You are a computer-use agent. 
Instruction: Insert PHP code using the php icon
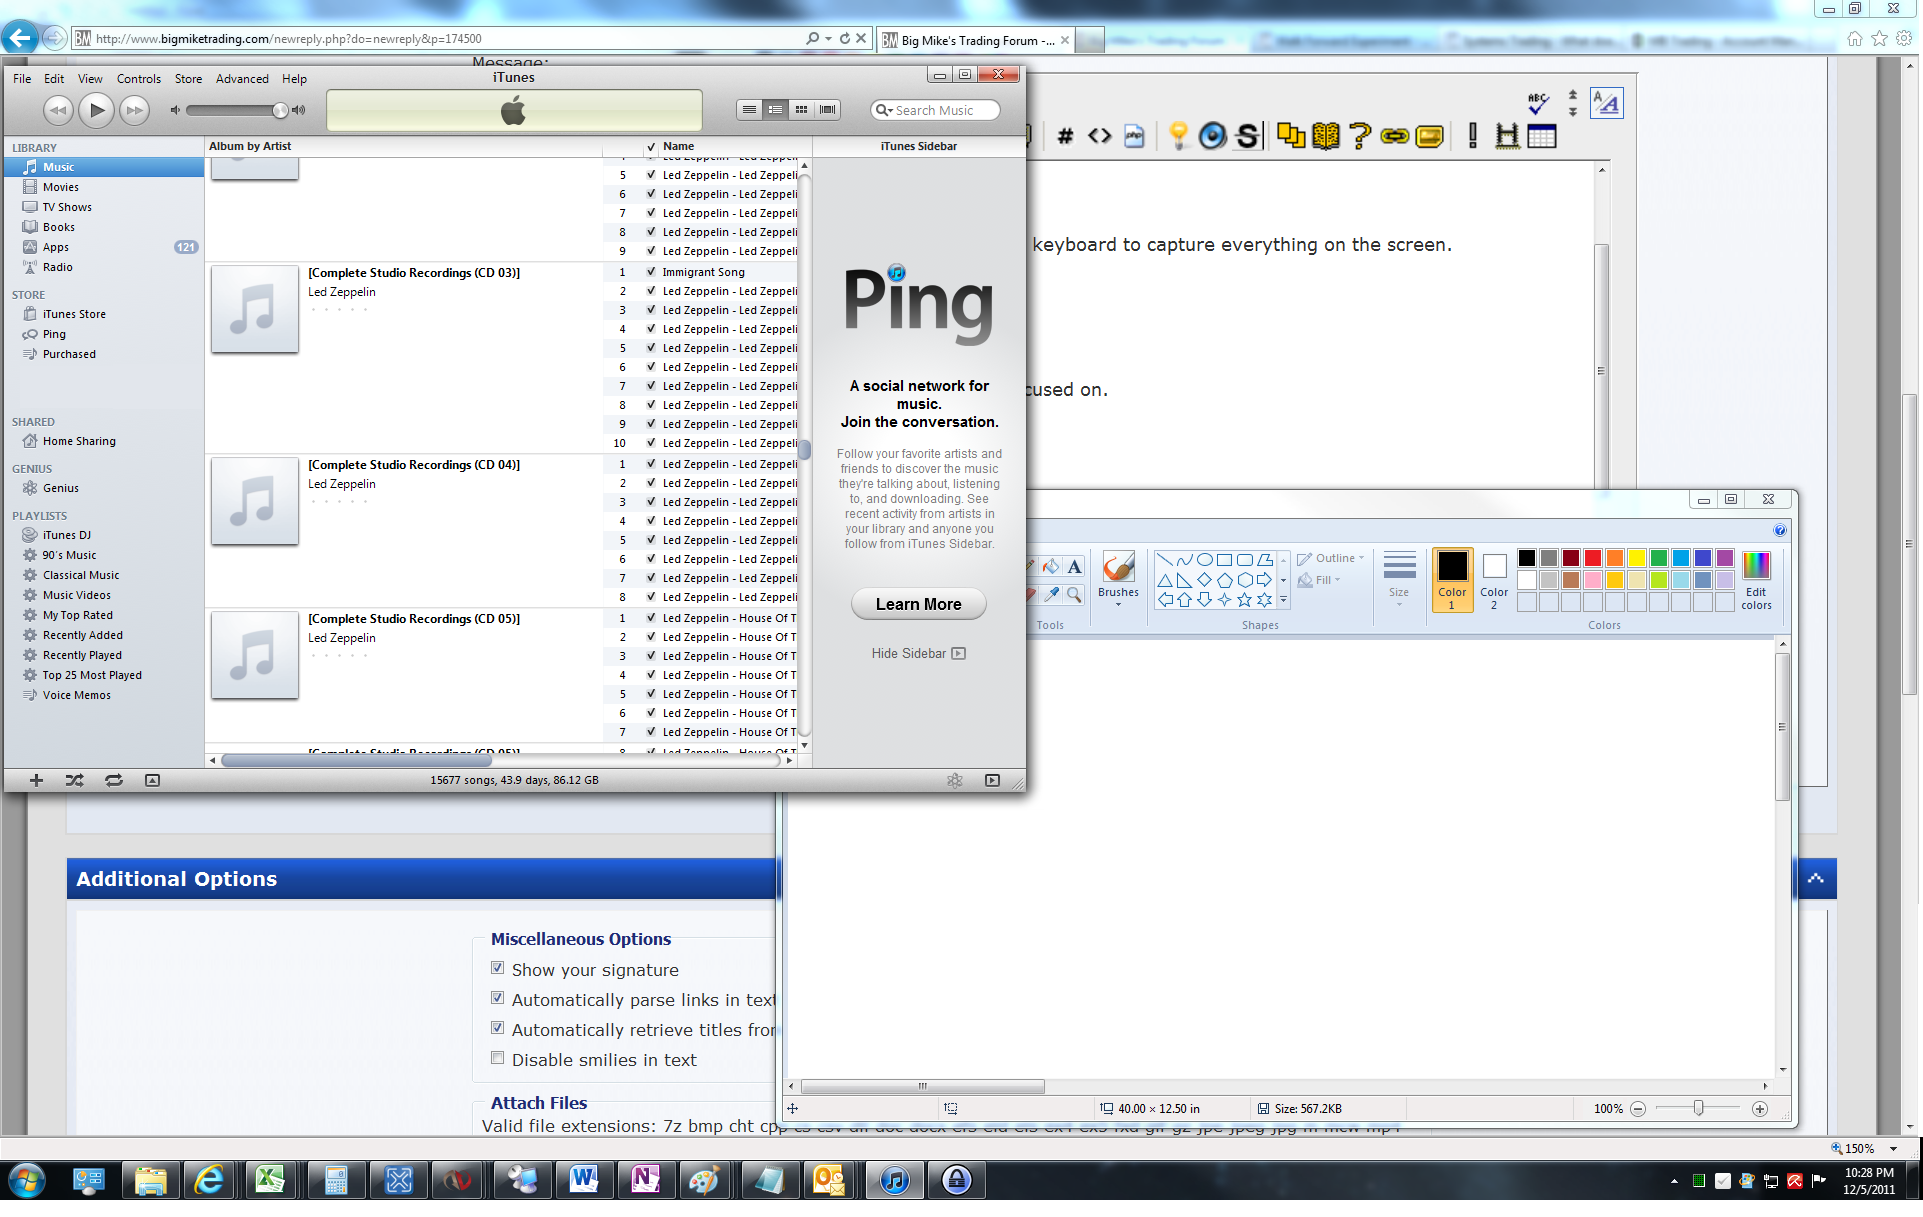coord(1134,136)
